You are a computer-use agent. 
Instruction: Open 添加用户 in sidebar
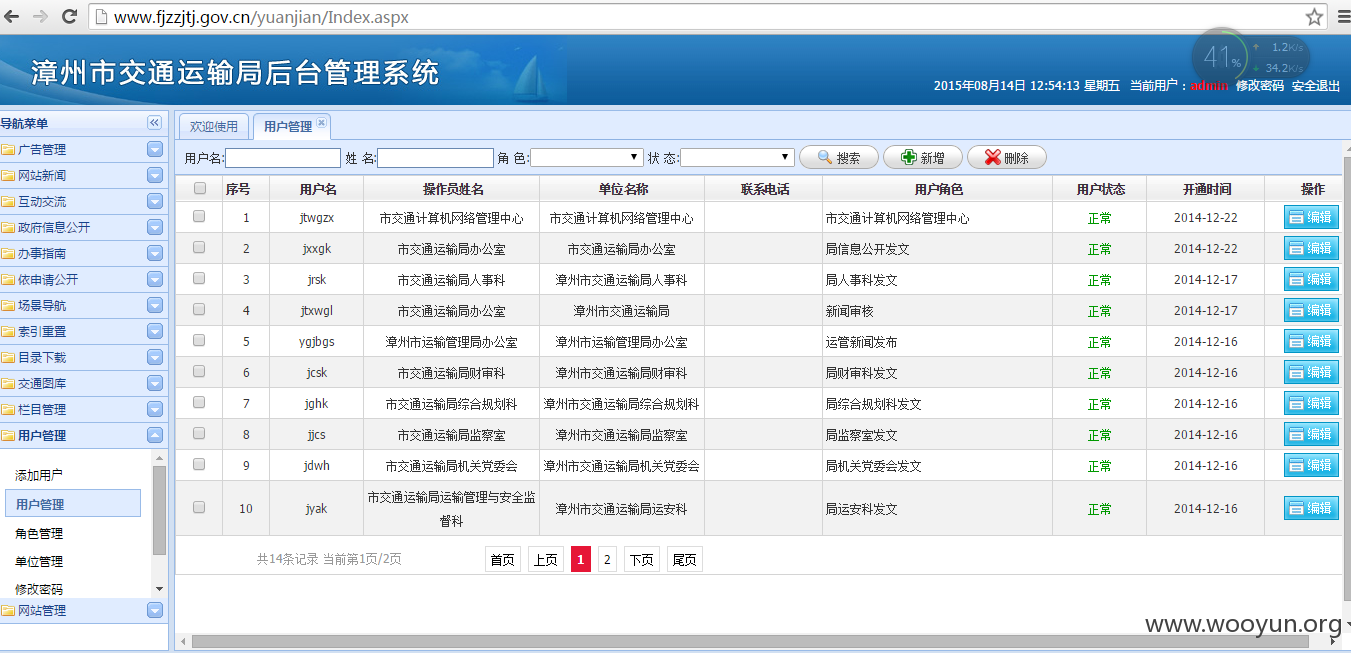(40, 475)
